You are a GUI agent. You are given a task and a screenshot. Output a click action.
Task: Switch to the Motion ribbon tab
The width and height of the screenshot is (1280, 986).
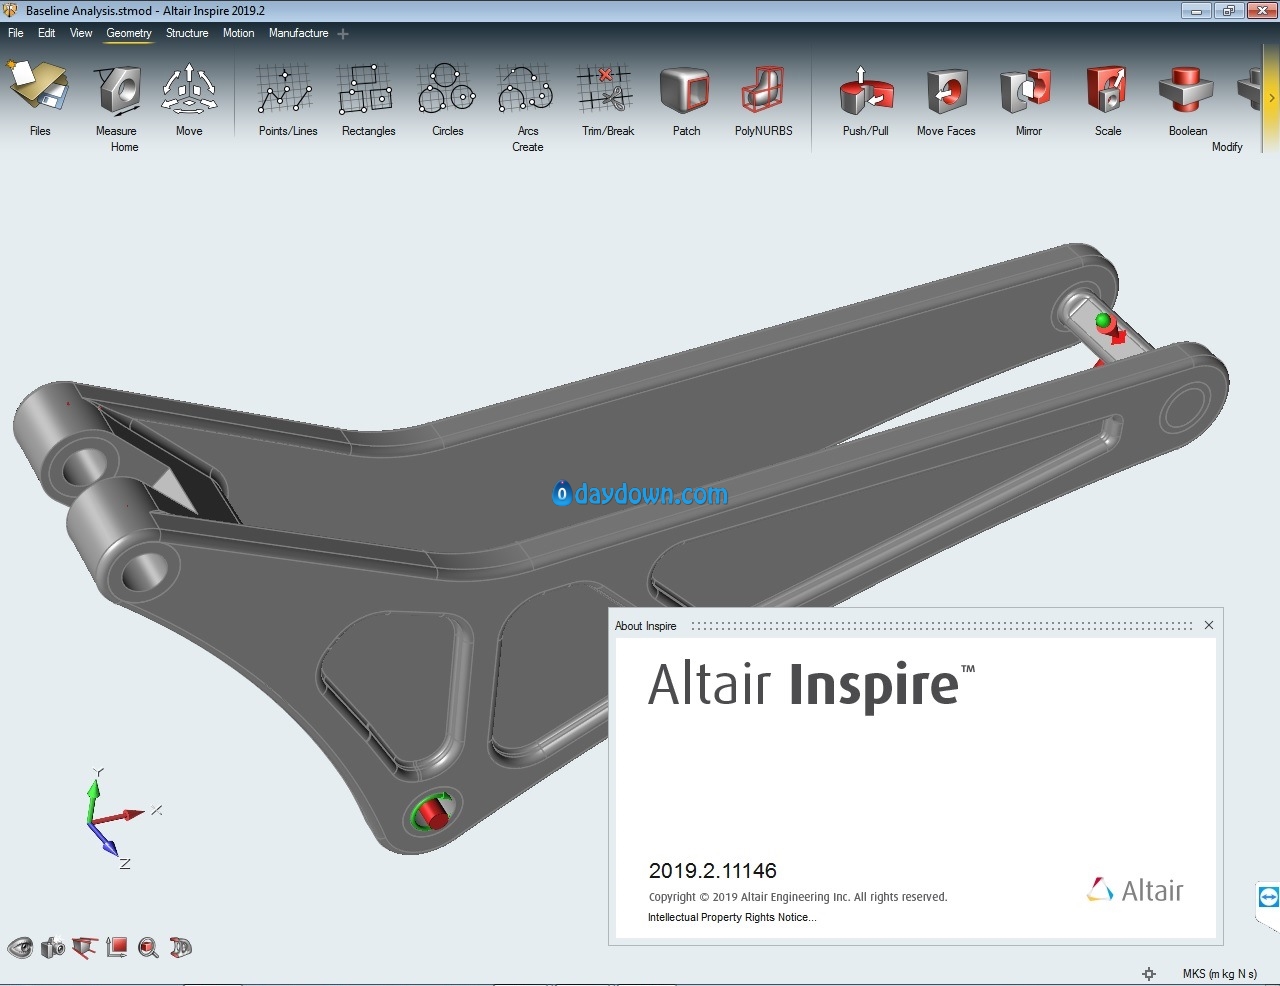[x=238, y=33]
